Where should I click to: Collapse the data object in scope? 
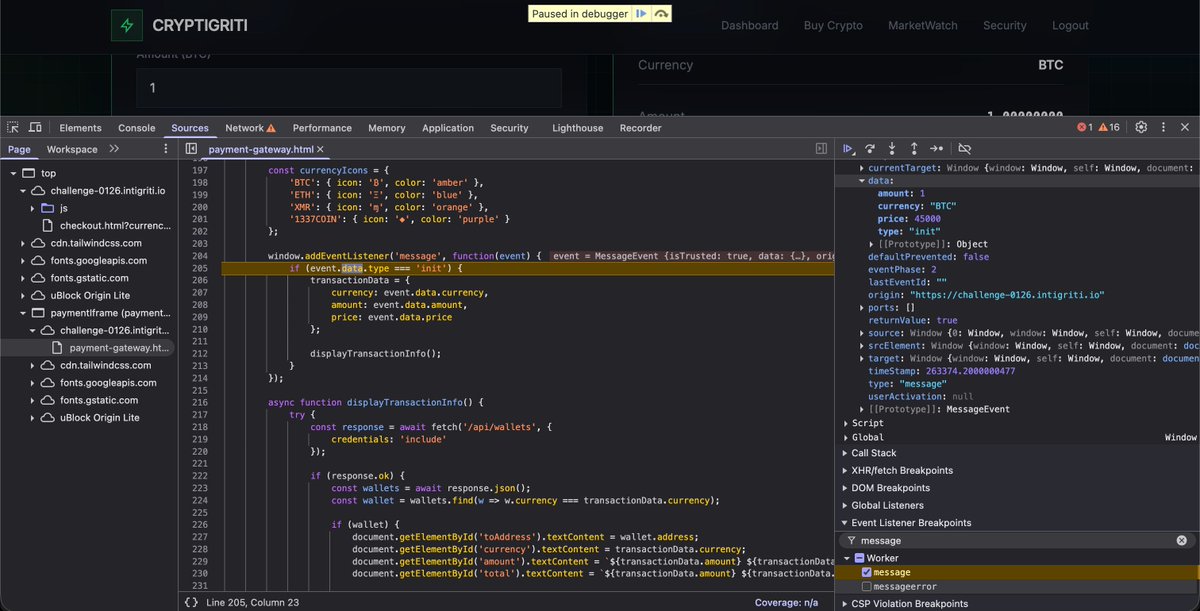pyautogui.click(x=863, y=181)
